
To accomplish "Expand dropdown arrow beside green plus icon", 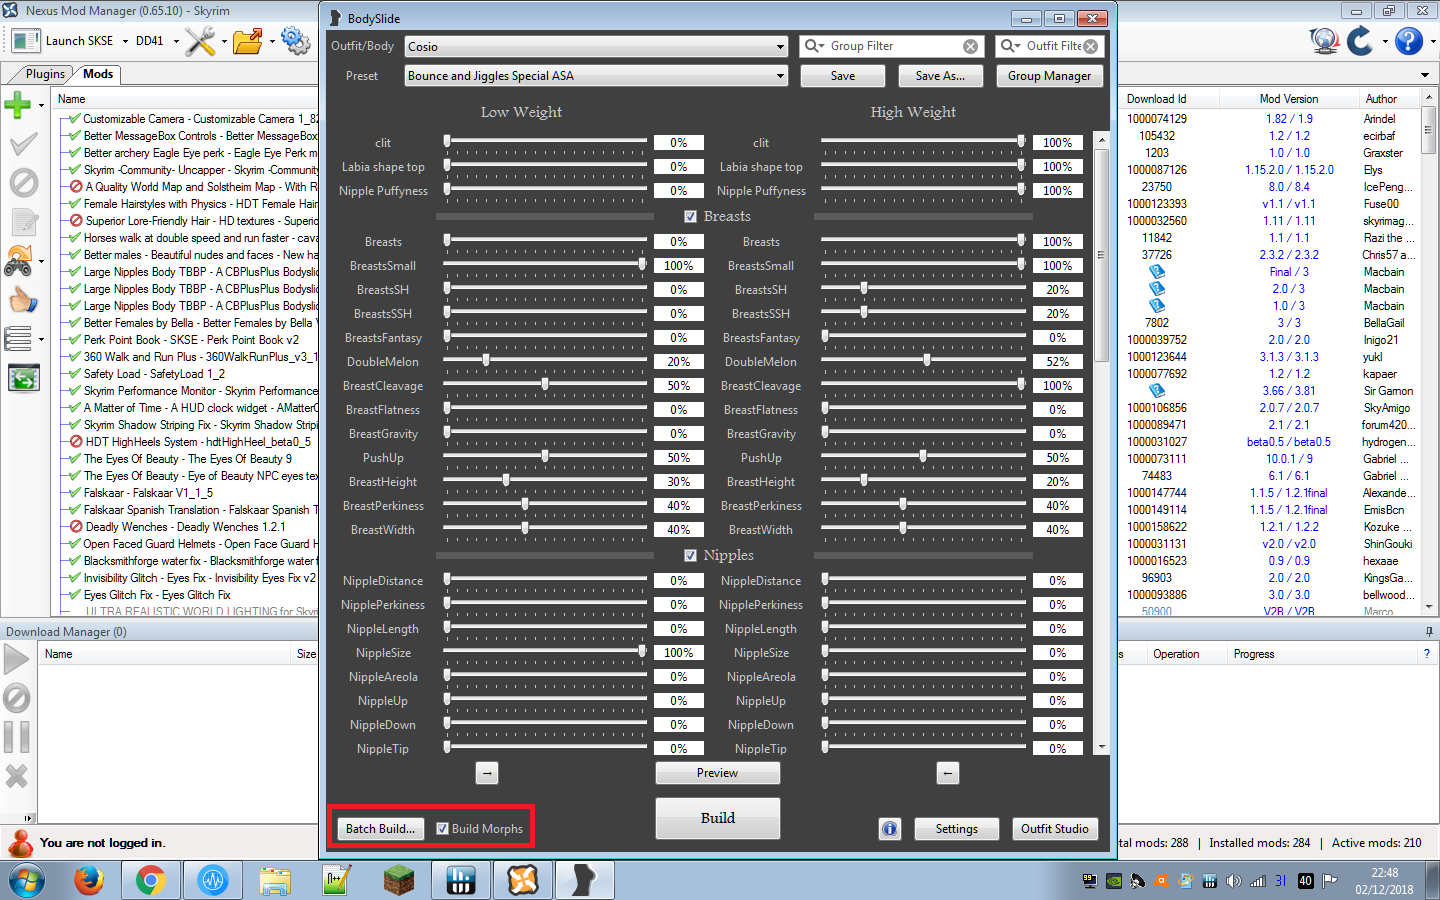I will [x=41, y=105].
